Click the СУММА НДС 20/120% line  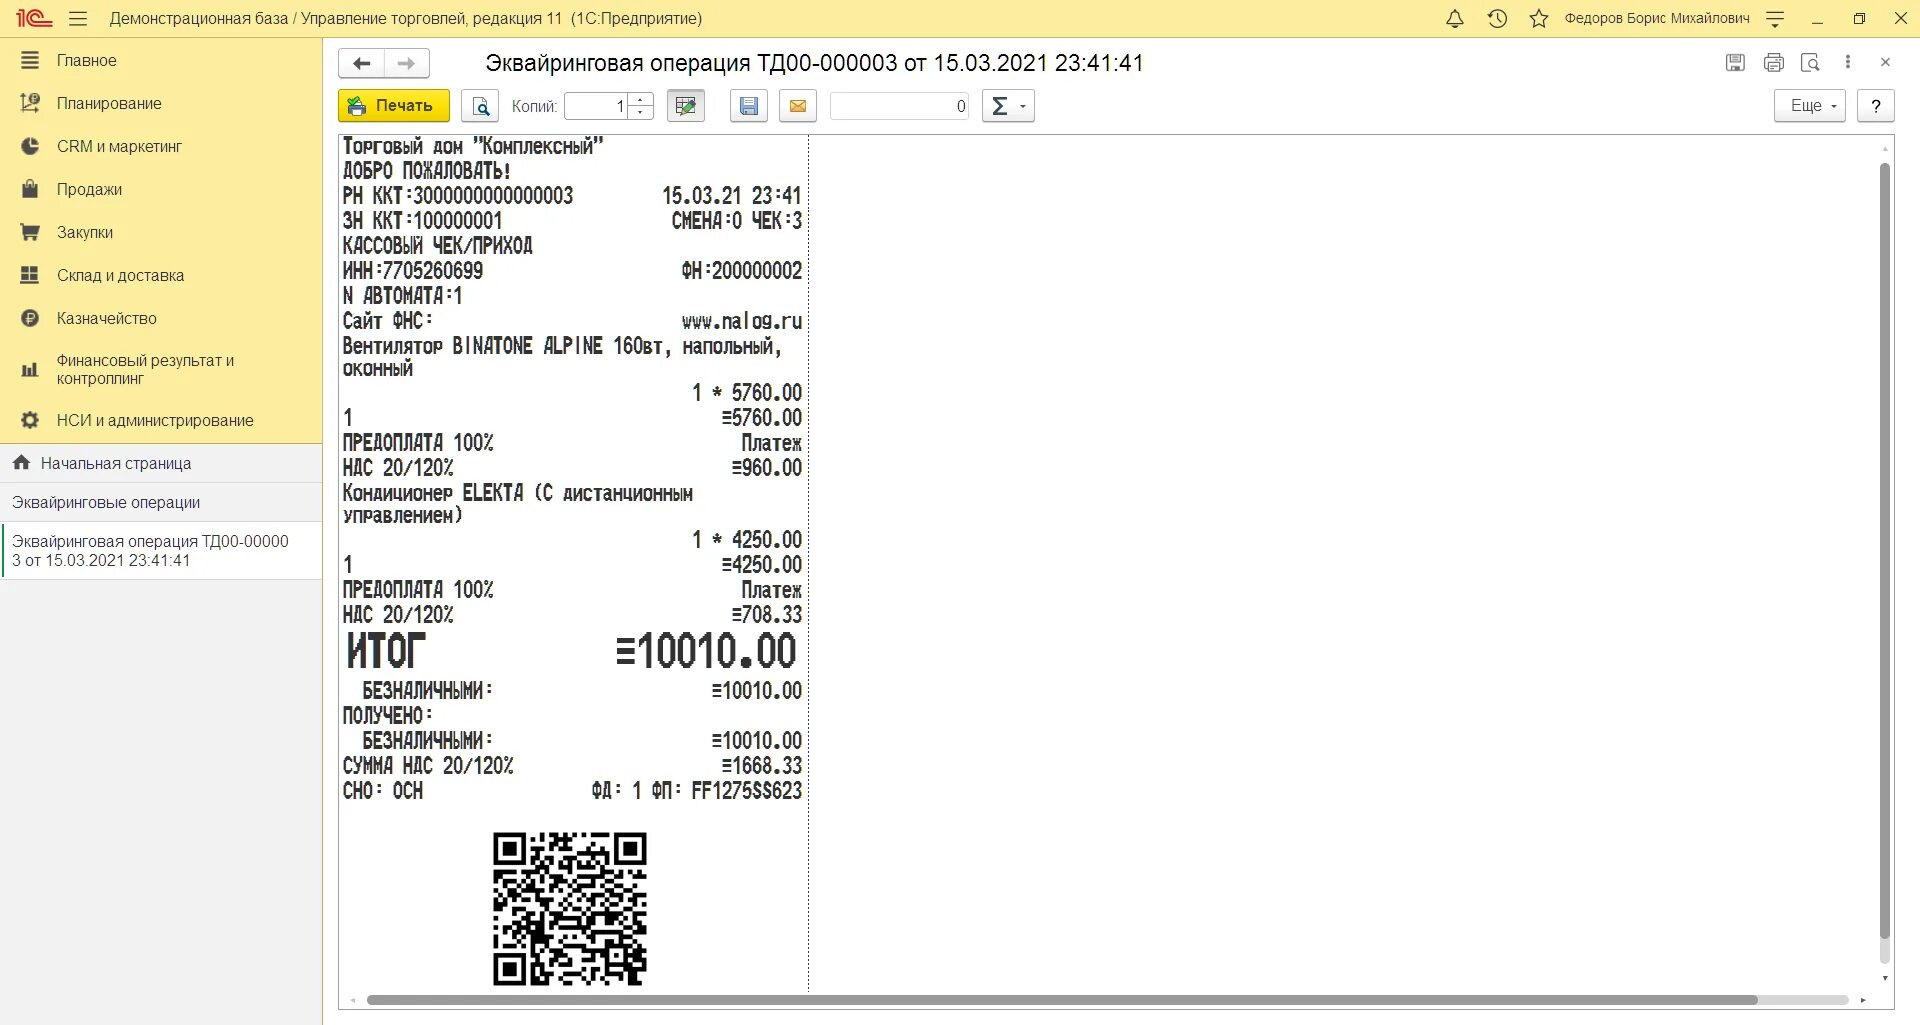[572, 766]
